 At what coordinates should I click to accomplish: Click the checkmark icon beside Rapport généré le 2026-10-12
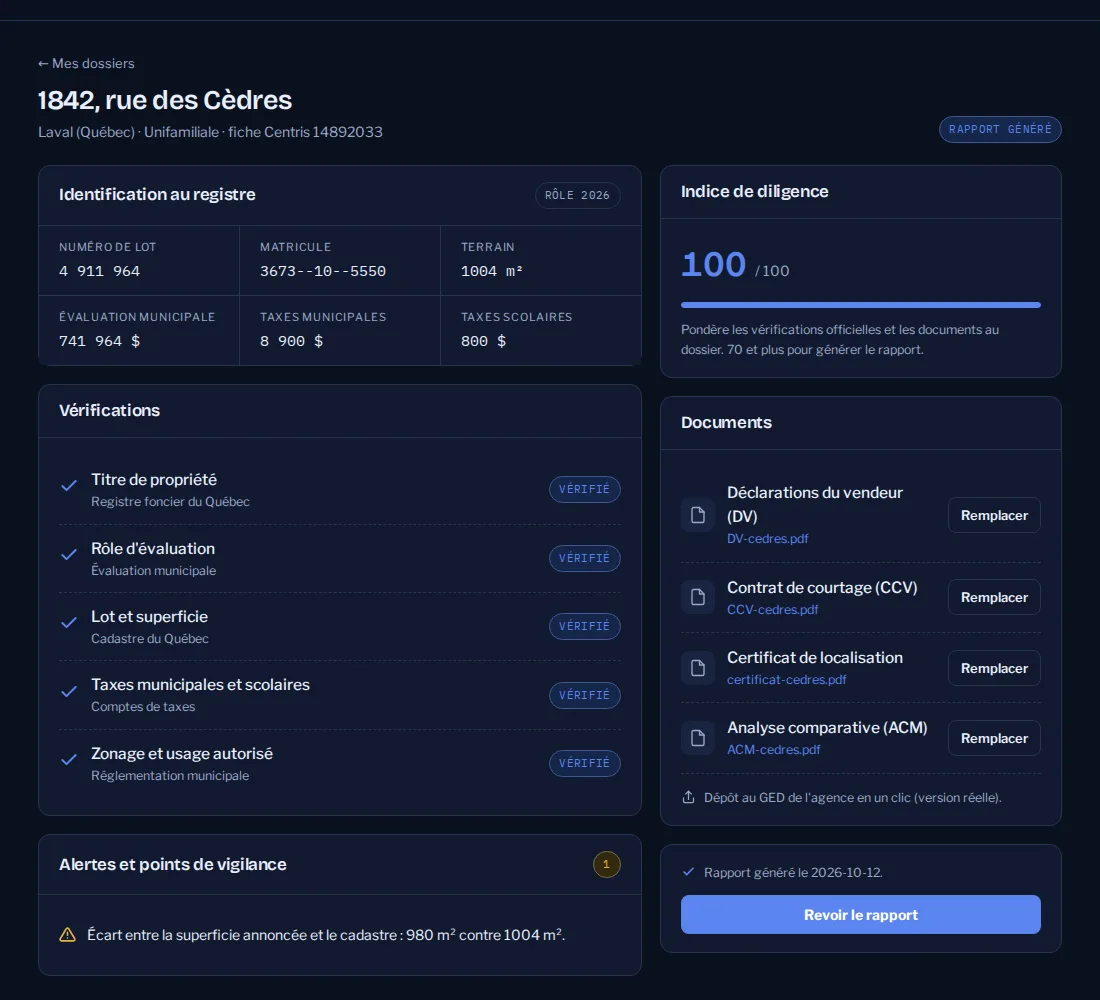coord(688,872)
